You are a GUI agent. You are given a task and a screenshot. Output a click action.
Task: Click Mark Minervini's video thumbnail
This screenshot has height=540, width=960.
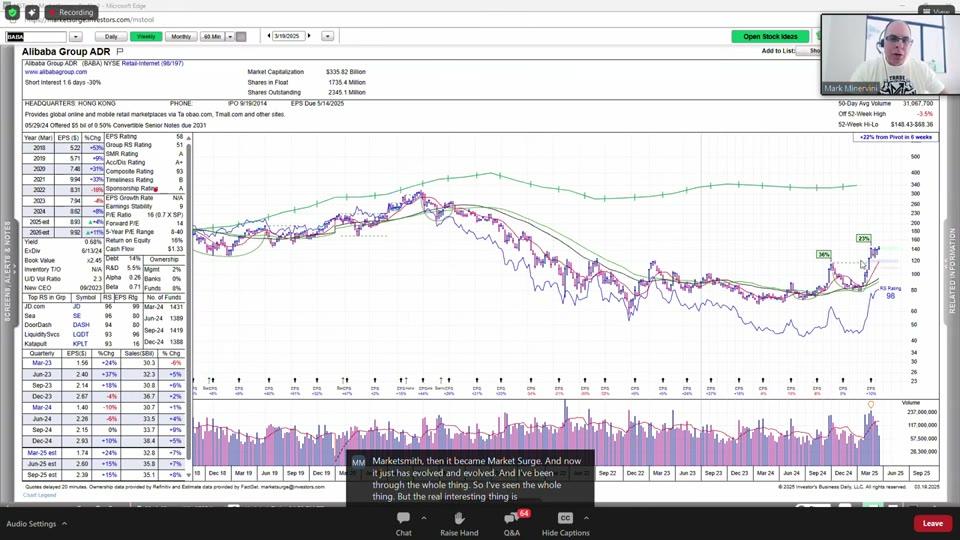pos(890,54)
